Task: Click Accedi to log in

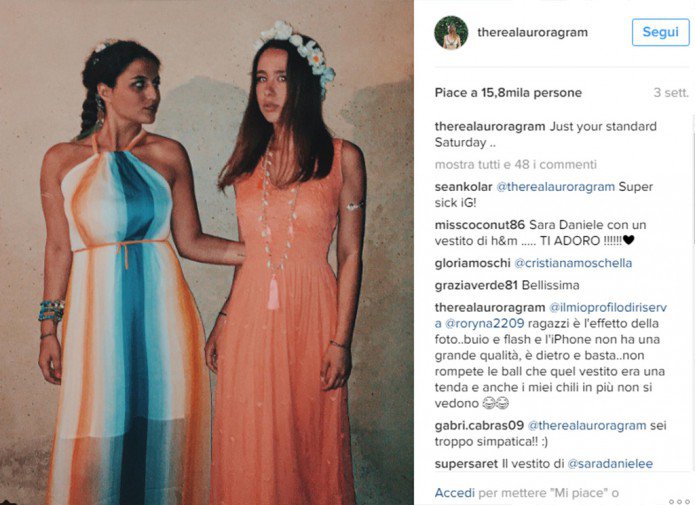Action: click(x=454, y=493)
